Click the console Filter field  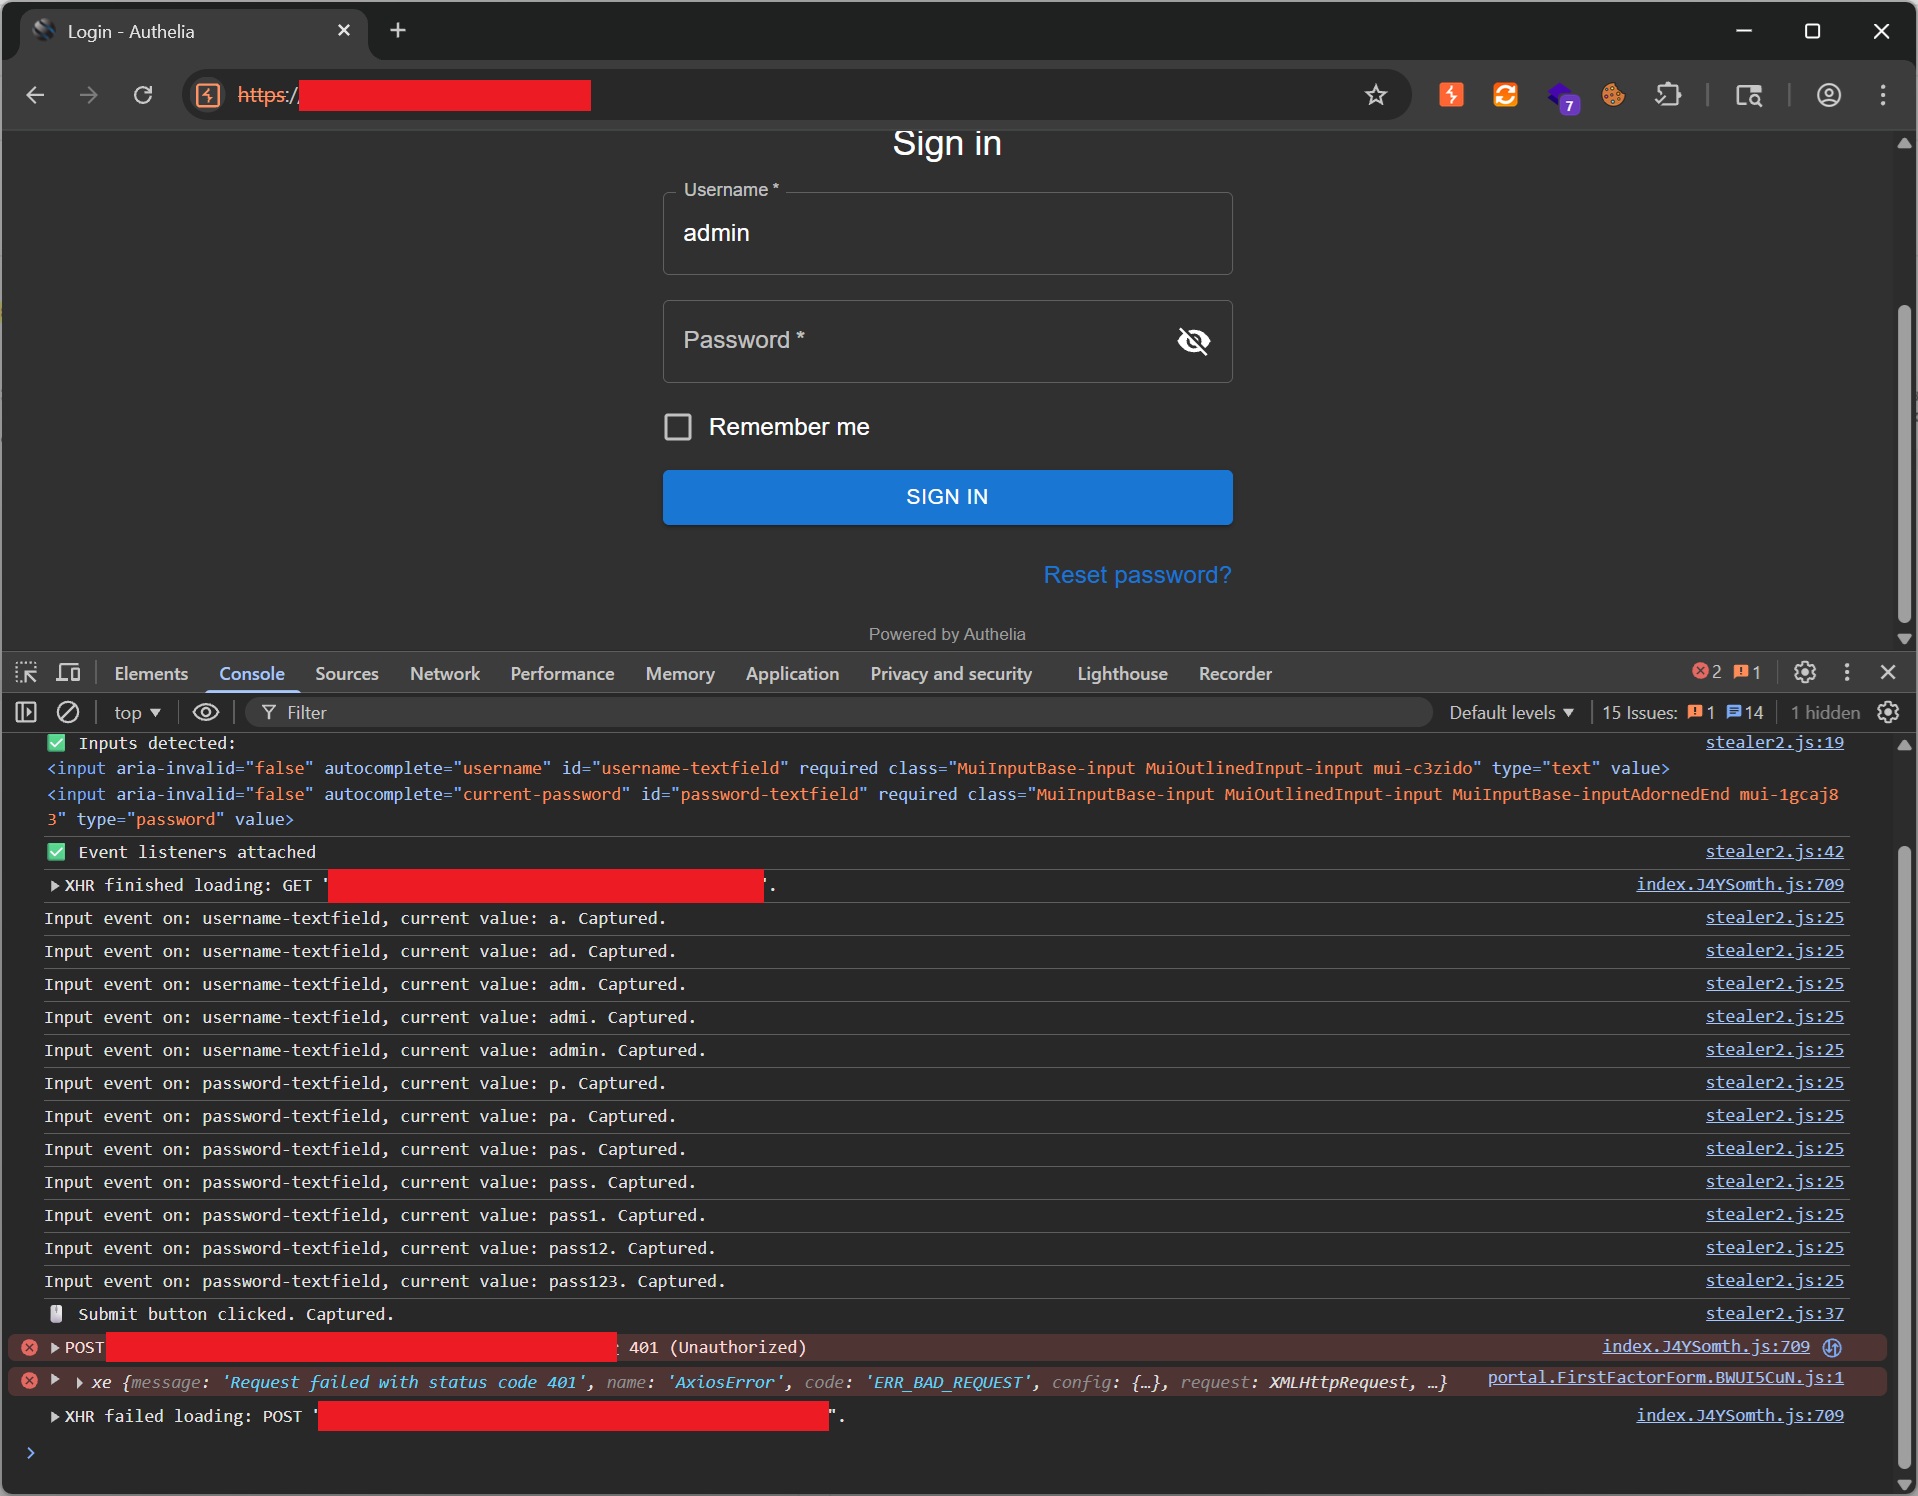840,712
